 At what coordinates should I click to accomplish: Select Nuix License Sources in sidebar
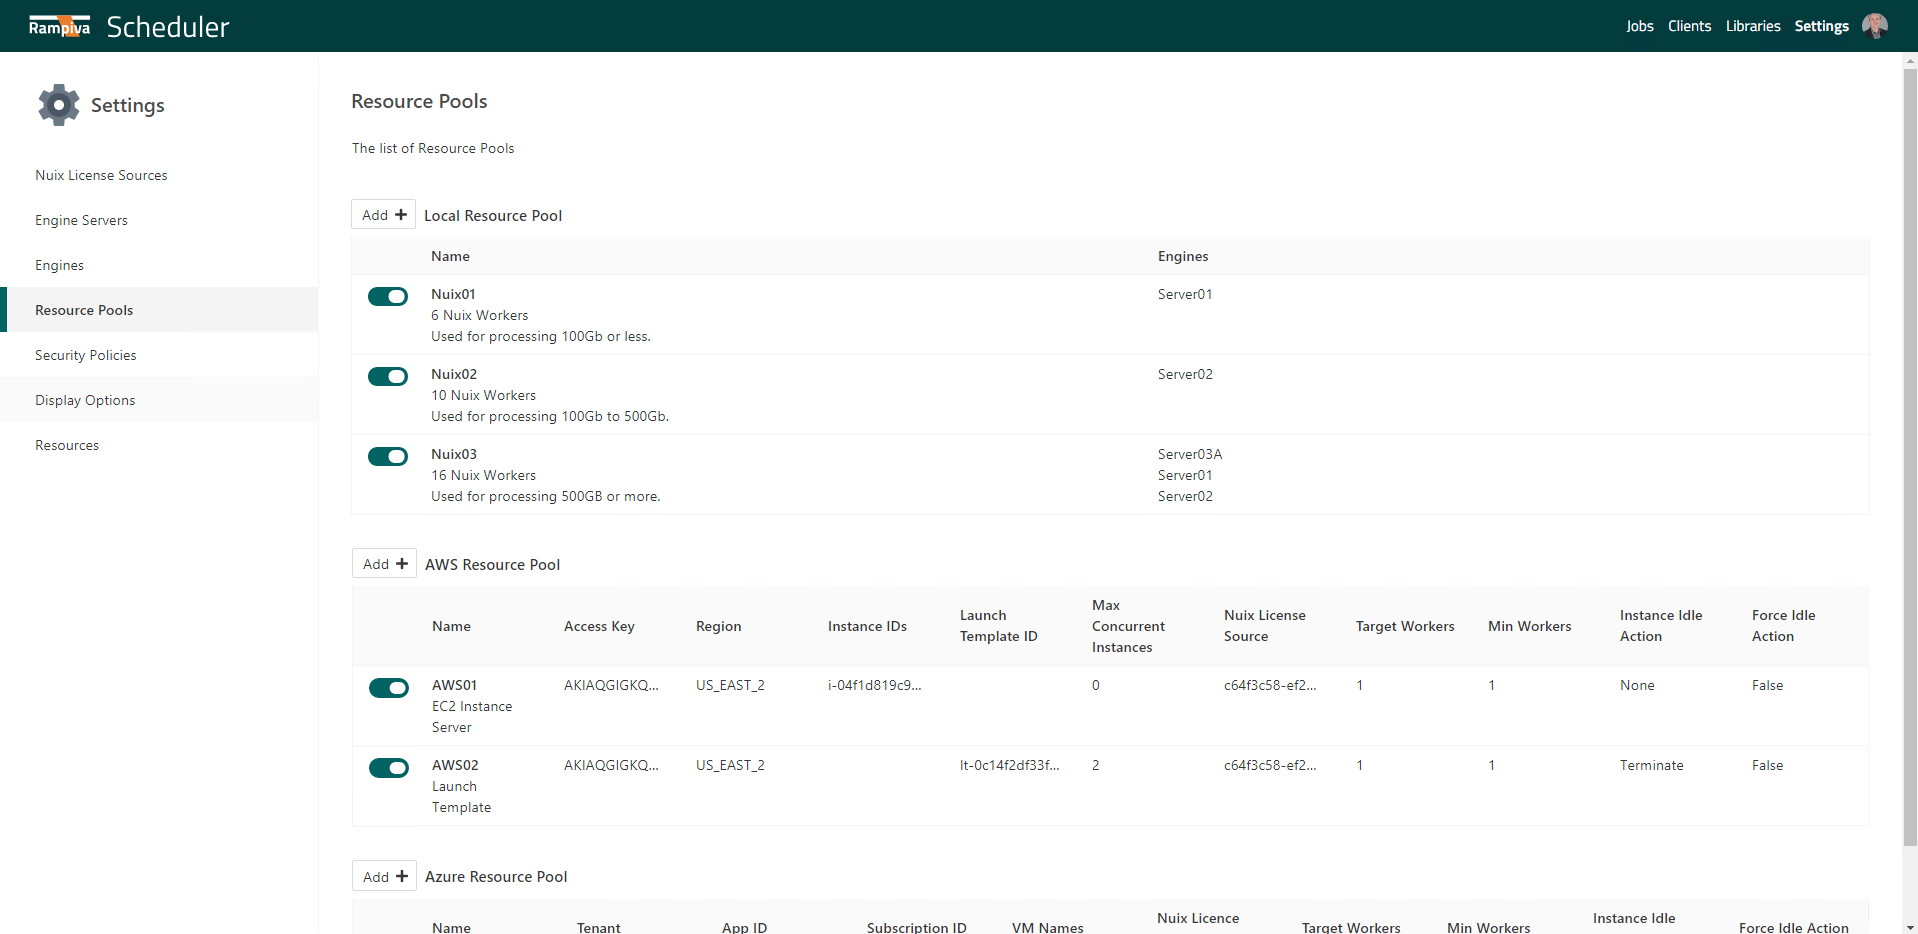[x=101, y=175]
